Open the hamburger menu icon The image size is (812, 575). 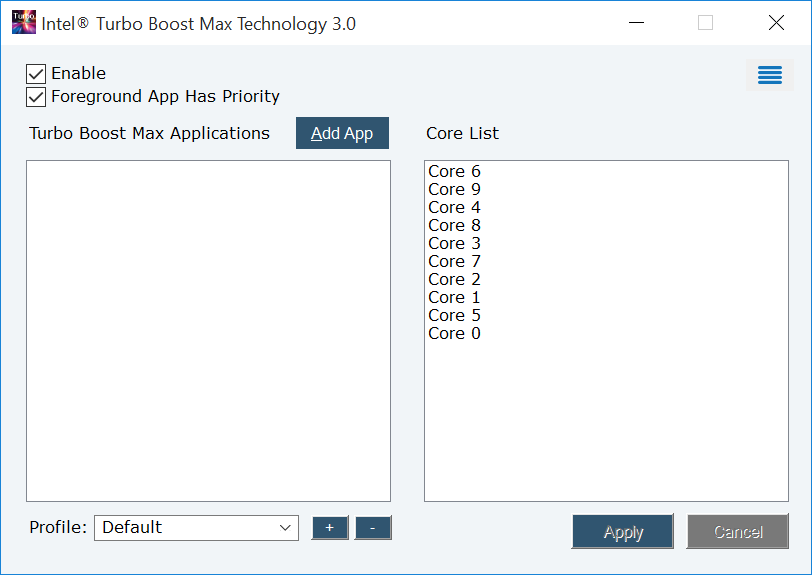[770, 75]
